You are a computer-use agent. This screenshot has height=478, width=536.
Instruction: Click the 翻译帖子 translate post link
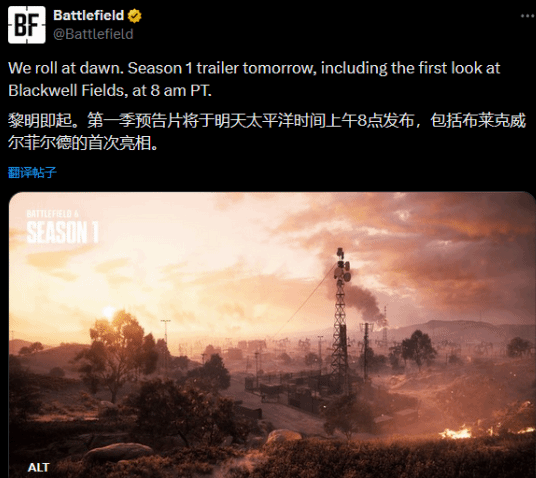(x=32, y=173)
